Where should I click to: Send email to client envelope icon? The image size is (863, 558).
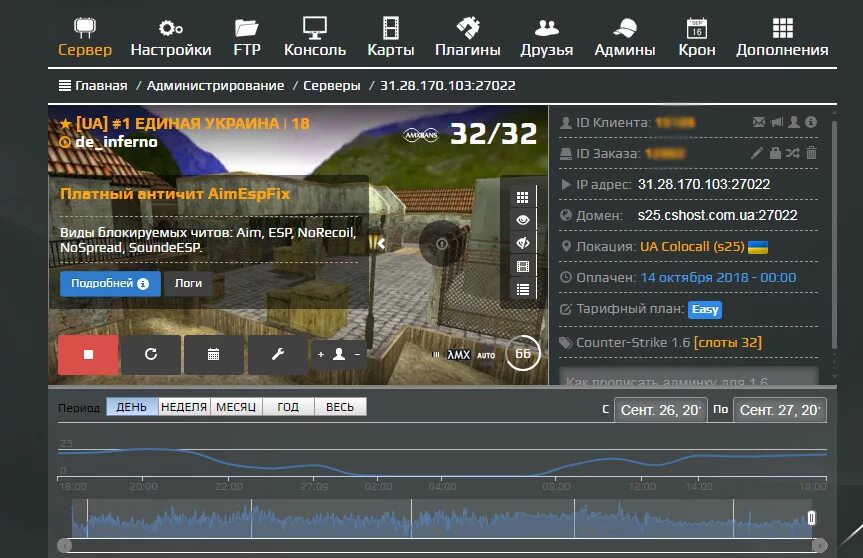click(x=758, y=122)
